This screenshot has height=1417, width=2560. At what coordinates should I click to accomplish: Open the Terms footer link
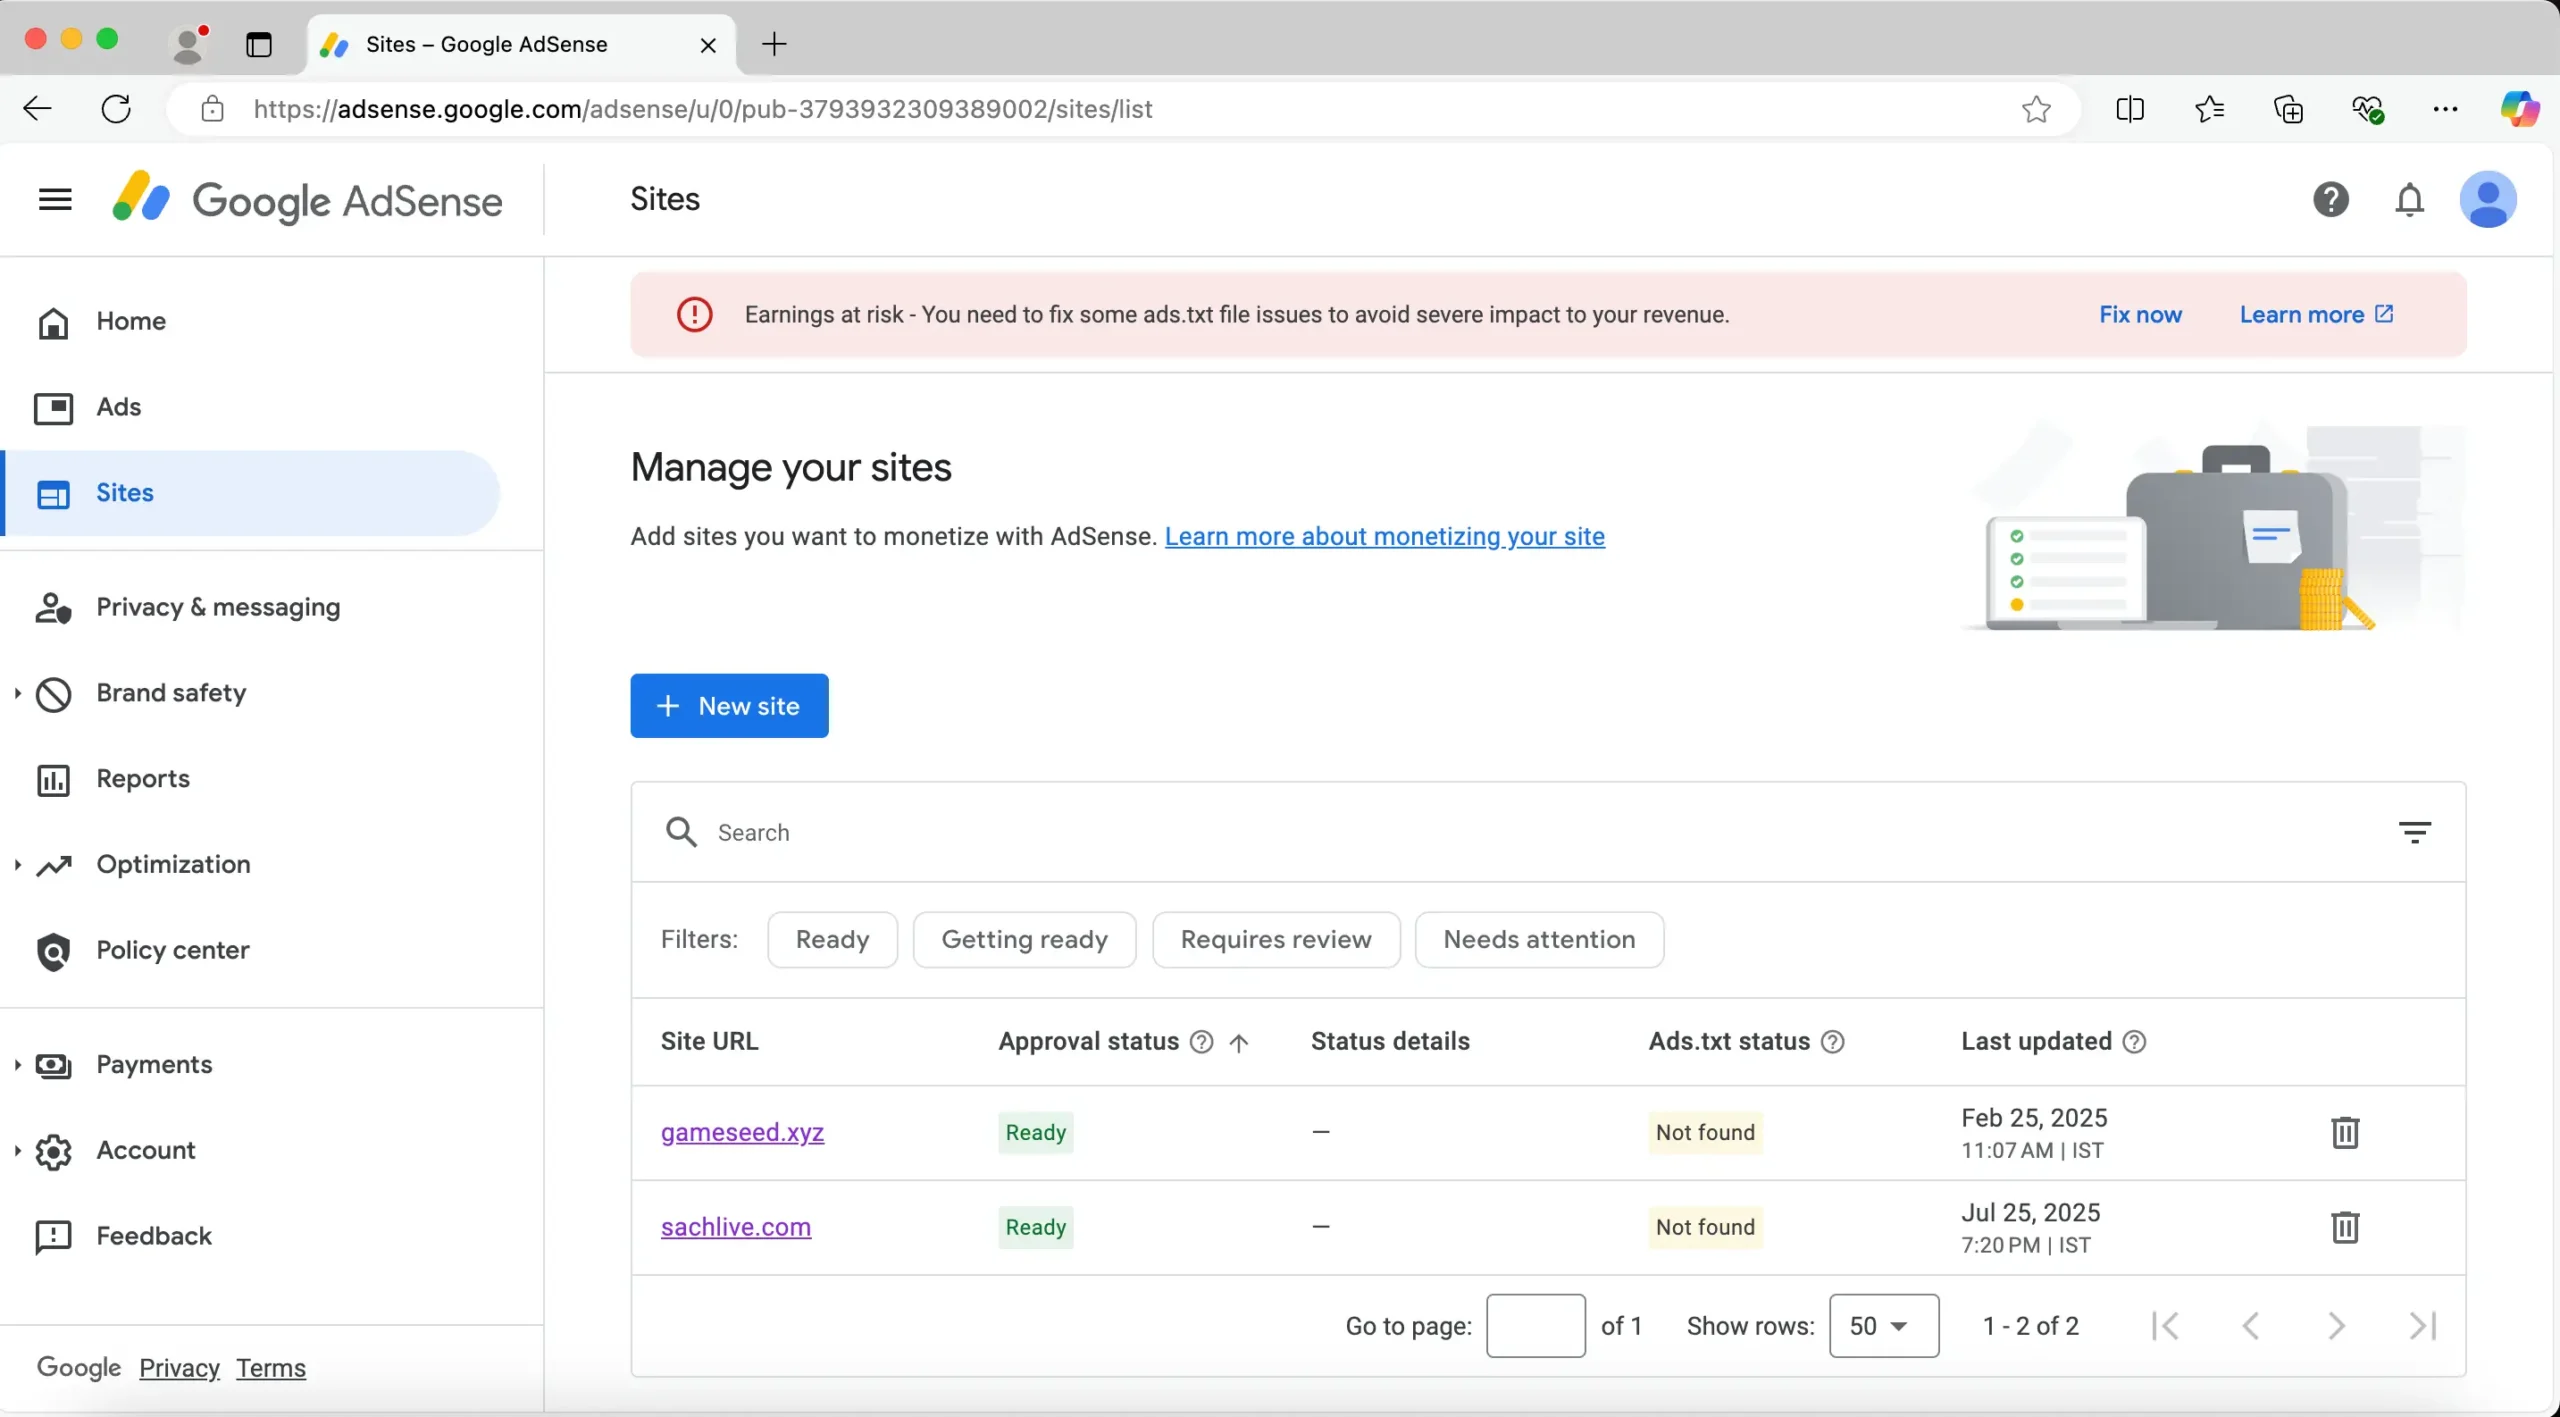click(x=271, y=1368)
